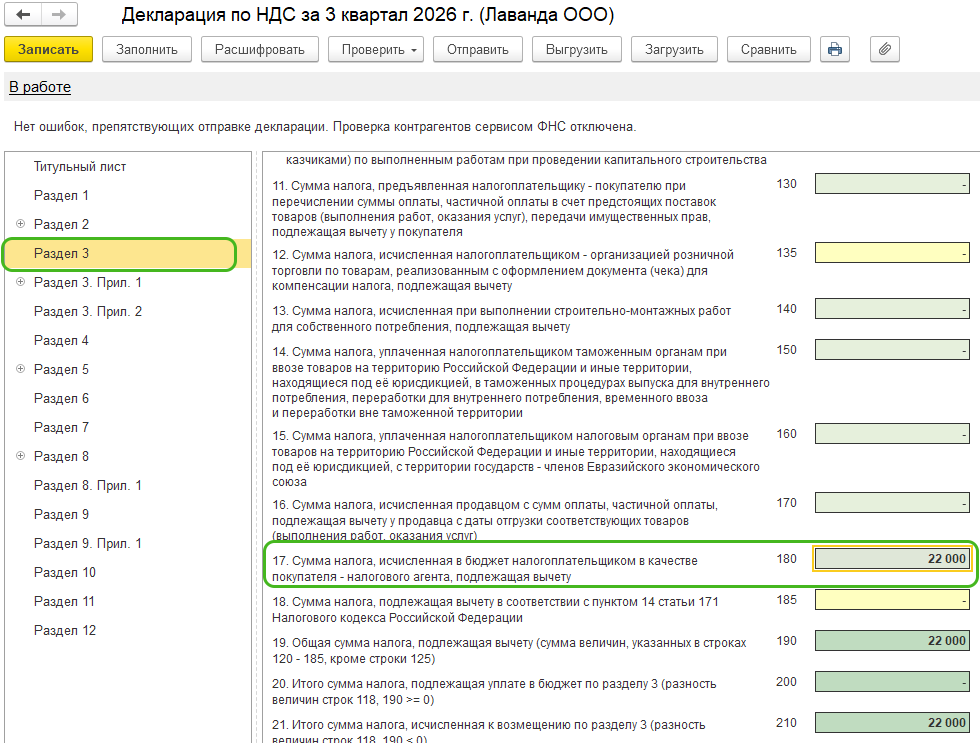Select Раздел 10 in the tree
This screenshot has width=980, height=743.
pyautogui.click(x=64, y=572)
